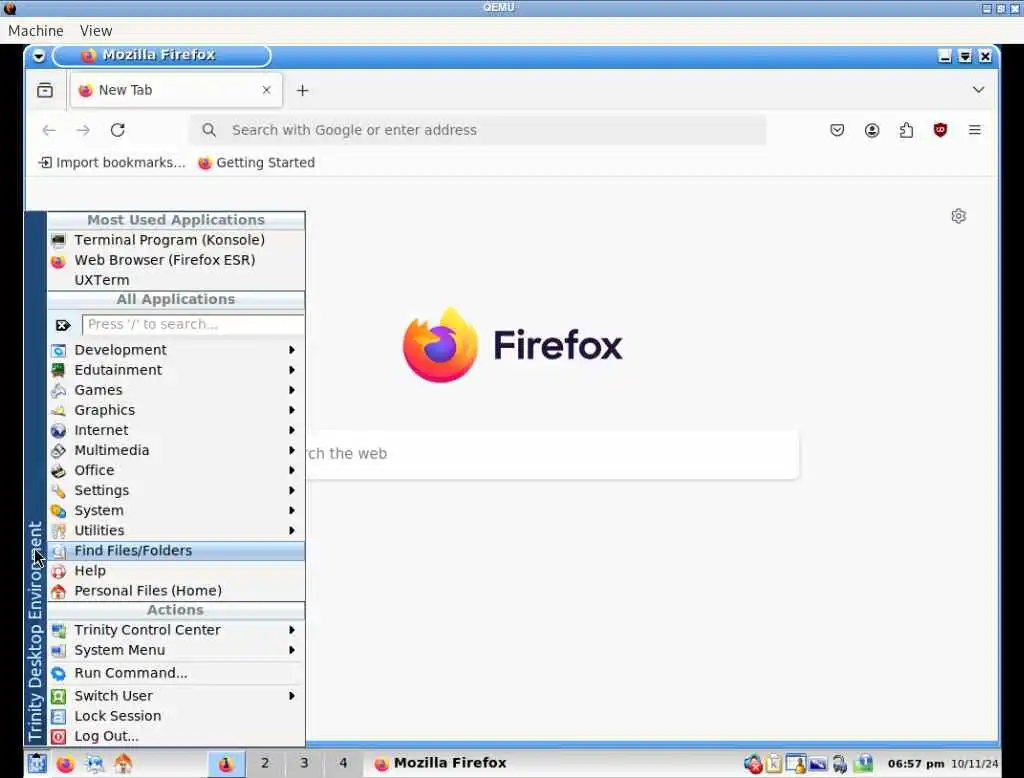
Task: Click the first red system tray icon
Action: (753, 763)
